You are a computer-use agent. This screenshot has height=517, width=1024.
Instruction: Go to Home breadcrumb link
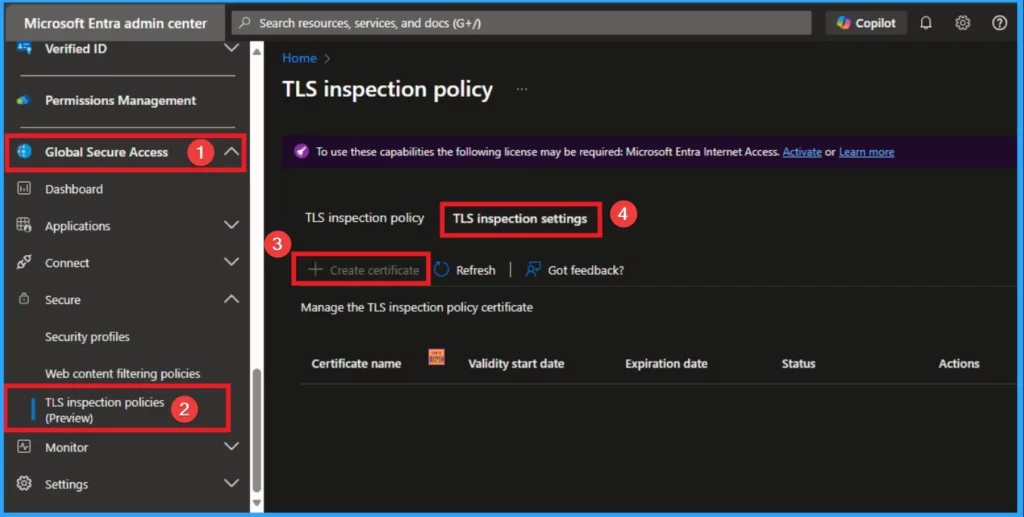[x=299, y=58]
